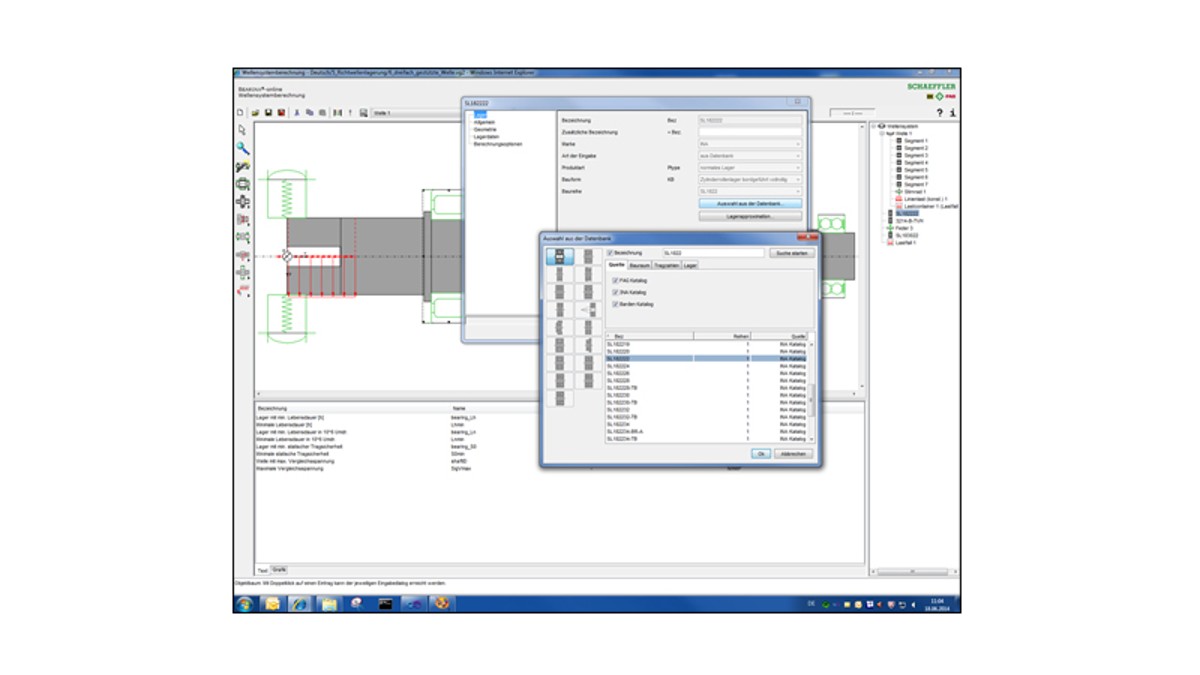Open the folder icon in the toolbar
1200x675 pixels.
255,113
